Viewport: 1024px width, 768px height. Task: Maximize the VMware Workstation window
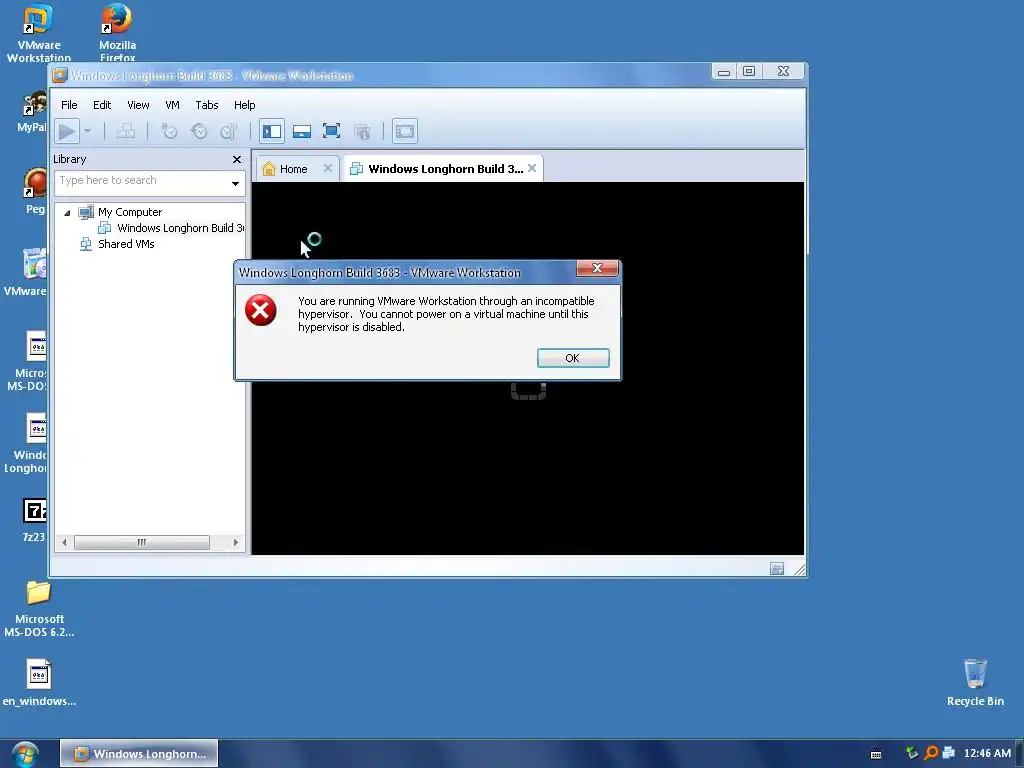749,72
